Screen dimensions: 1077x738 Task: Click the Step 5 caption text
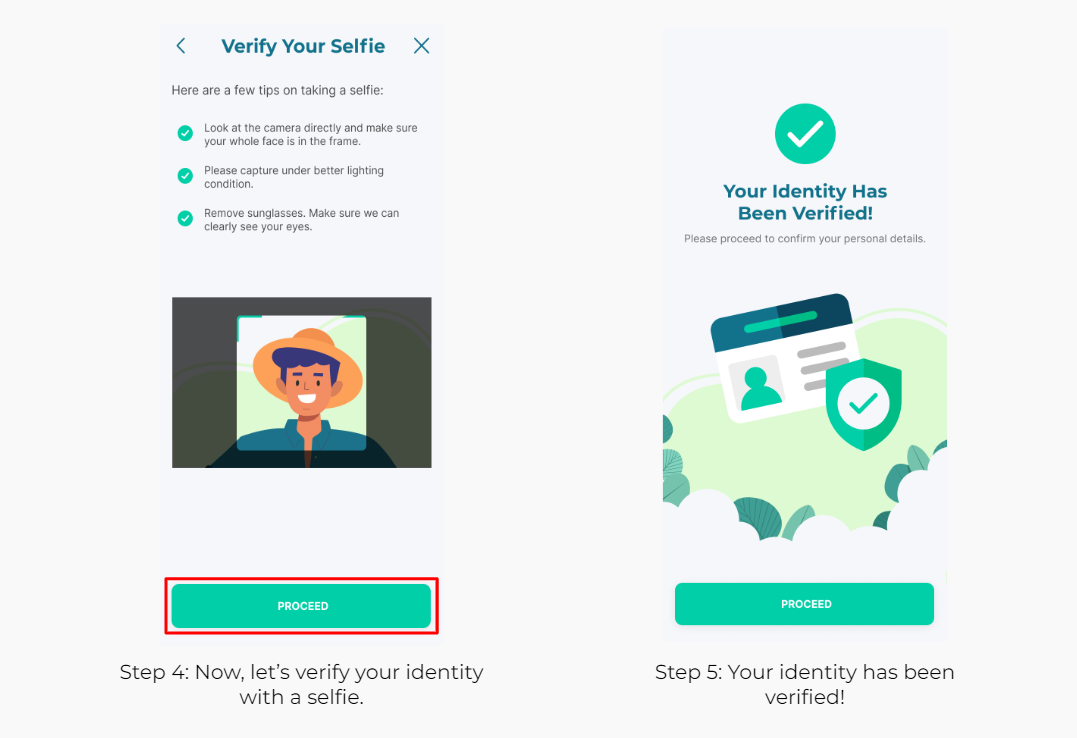point(804,684)
